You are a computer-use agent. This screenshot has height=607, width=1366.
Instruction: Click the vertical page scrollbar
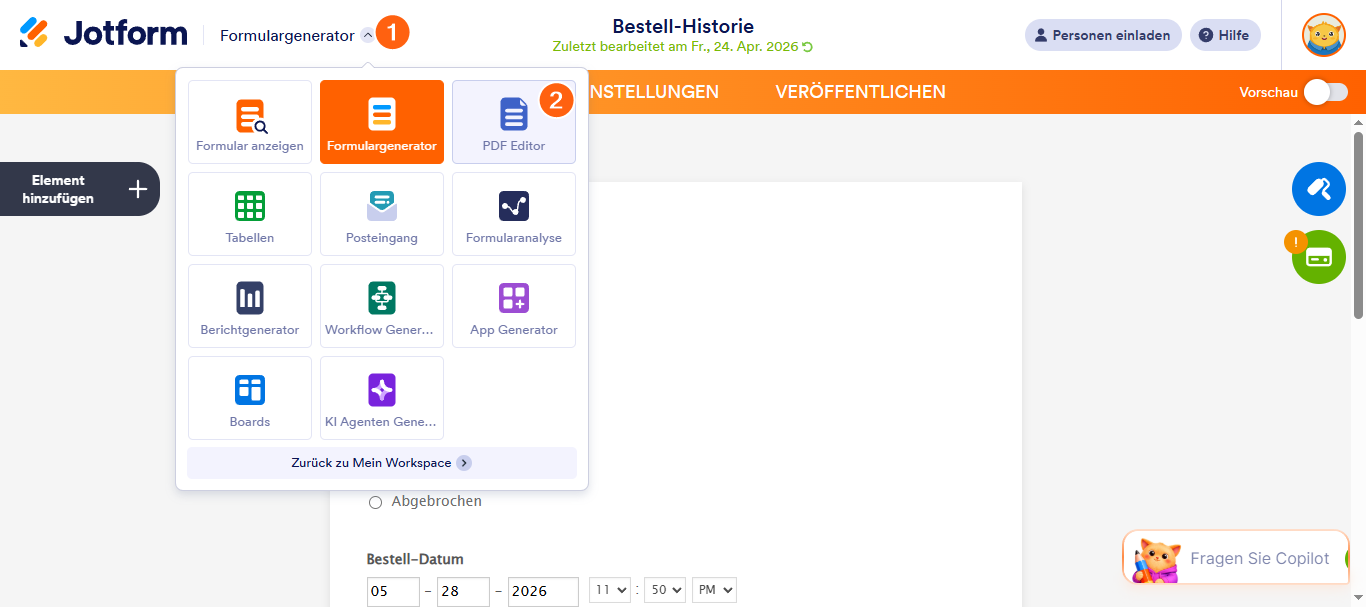tap(1358, 225)
